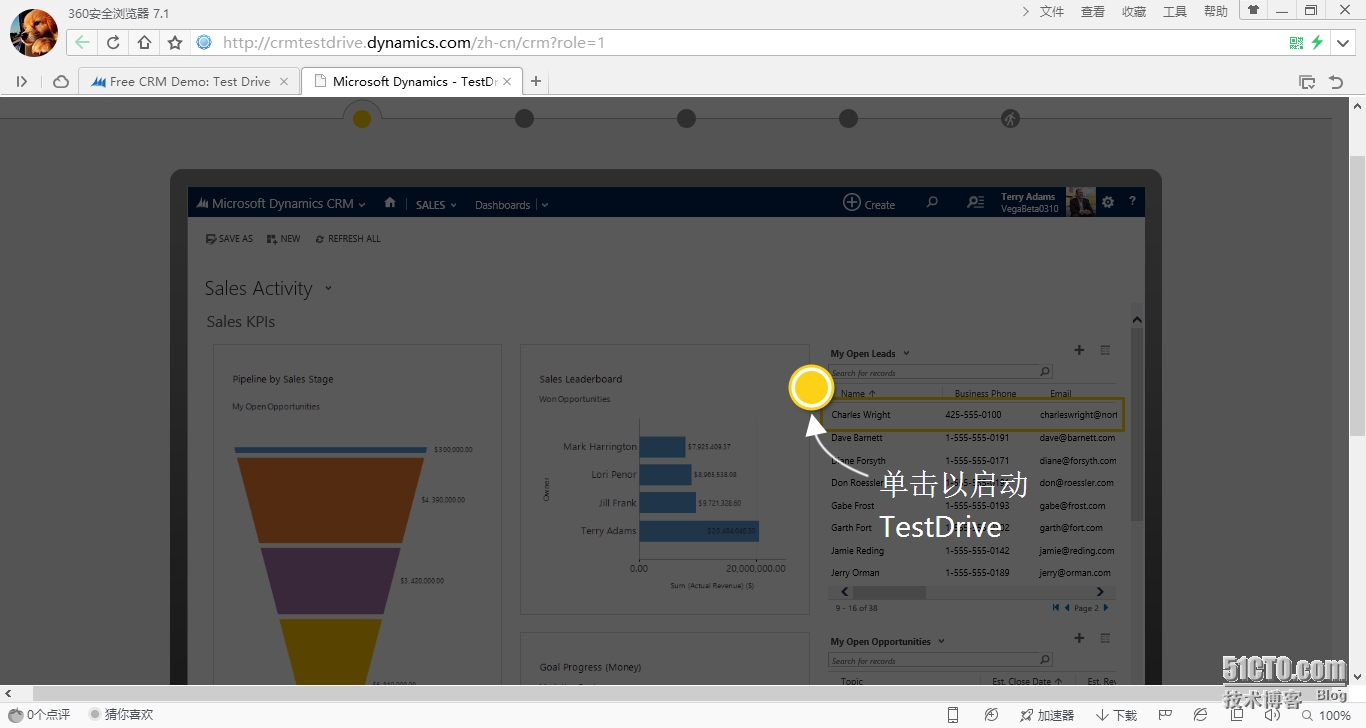1366x728 pixels.
Task: Sort leads by the Name column header
Action: click(x=858, y=394)
